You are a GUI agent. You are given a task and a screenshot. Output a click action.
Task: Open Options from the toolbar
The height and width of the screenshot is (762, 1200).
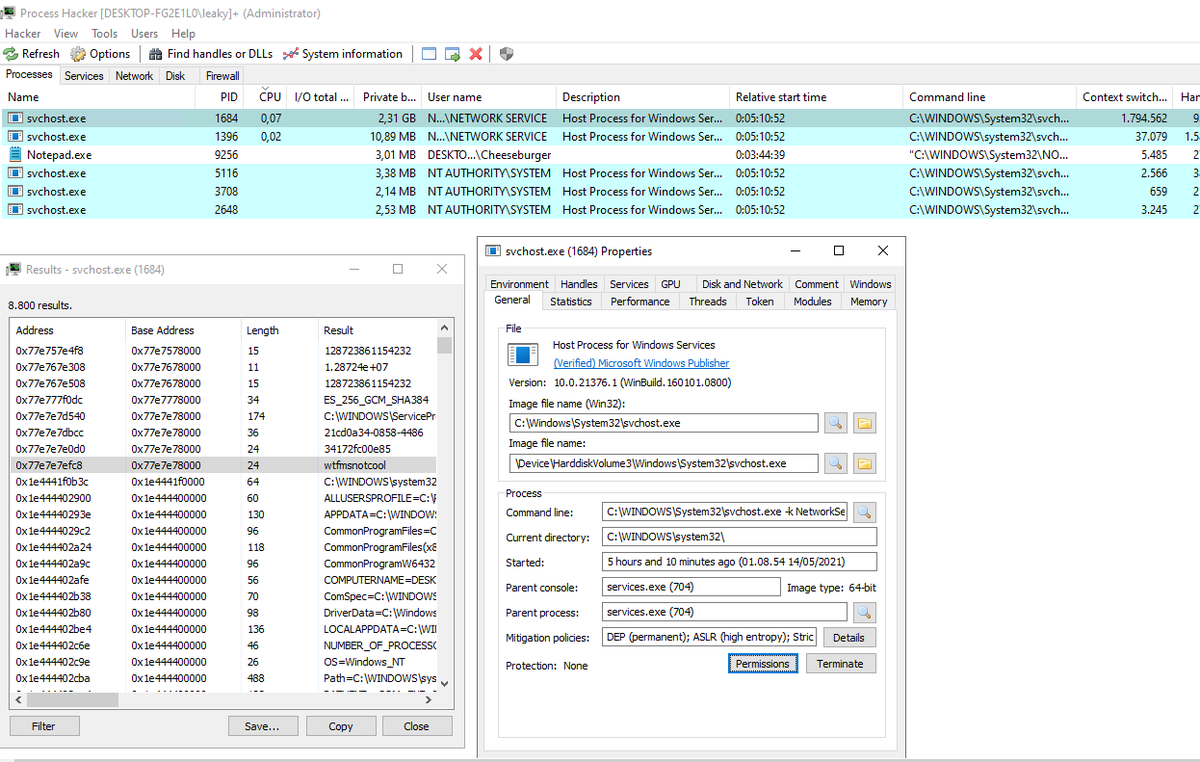(x=100, y=54)
